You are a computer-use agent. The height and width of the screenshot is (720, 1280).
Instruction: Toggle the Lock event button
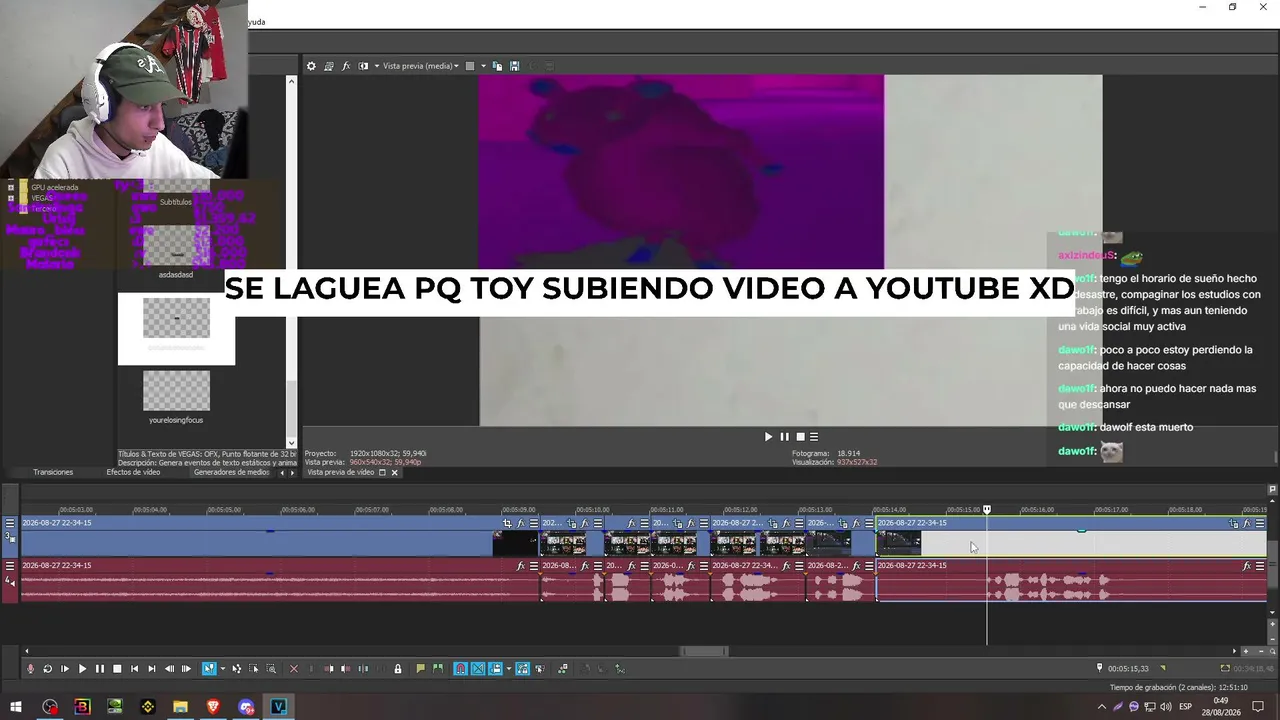(x=398, y=669)
